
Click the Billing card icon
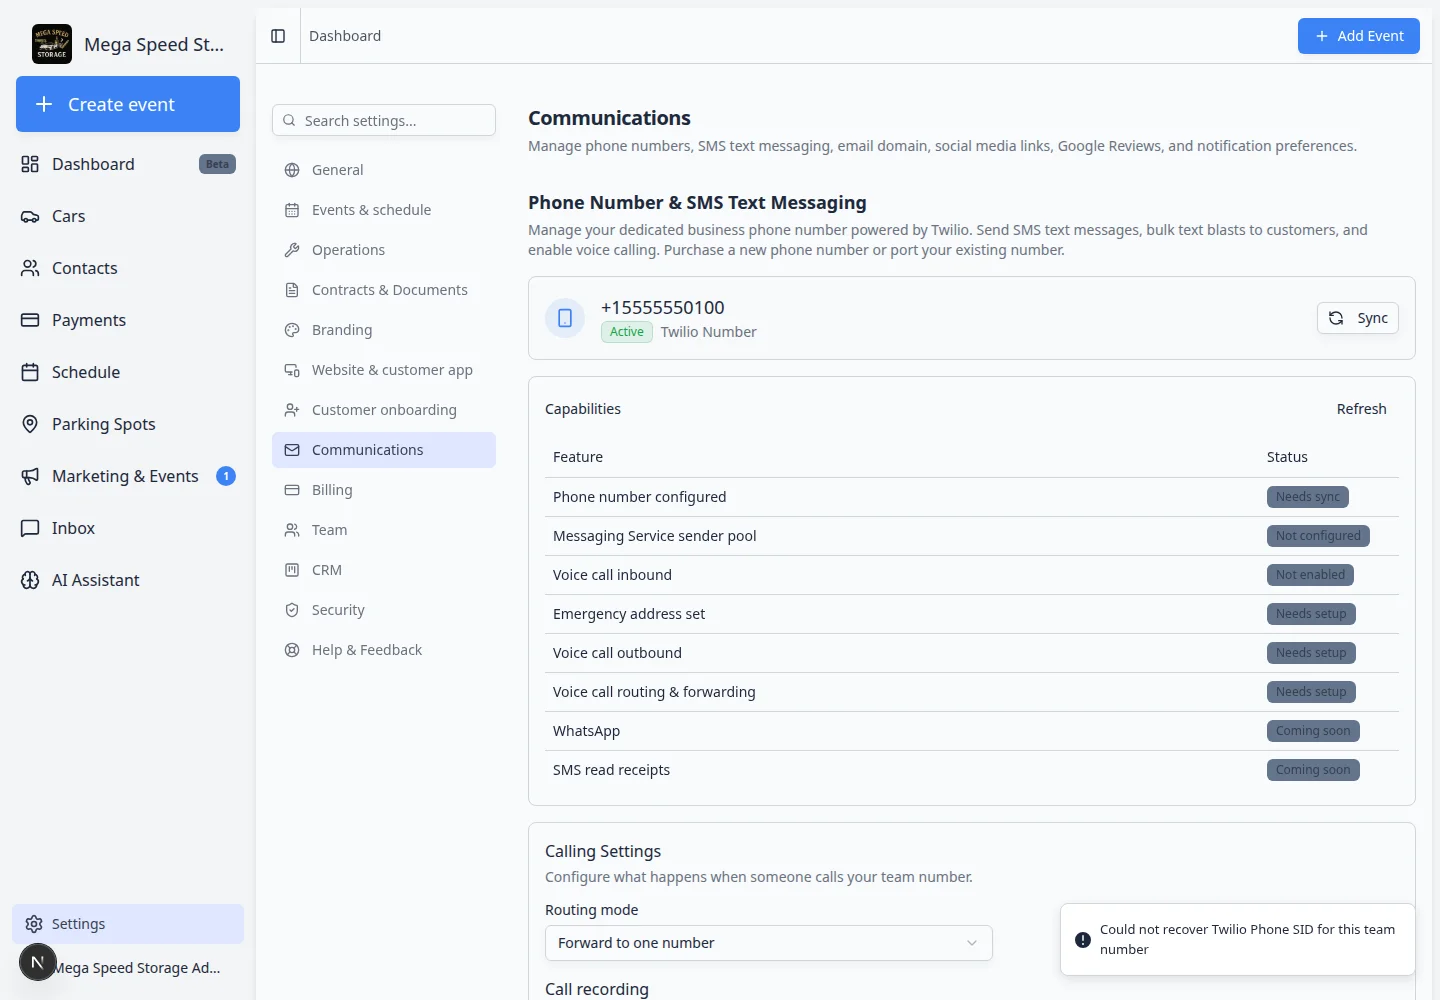pos(292,490)
